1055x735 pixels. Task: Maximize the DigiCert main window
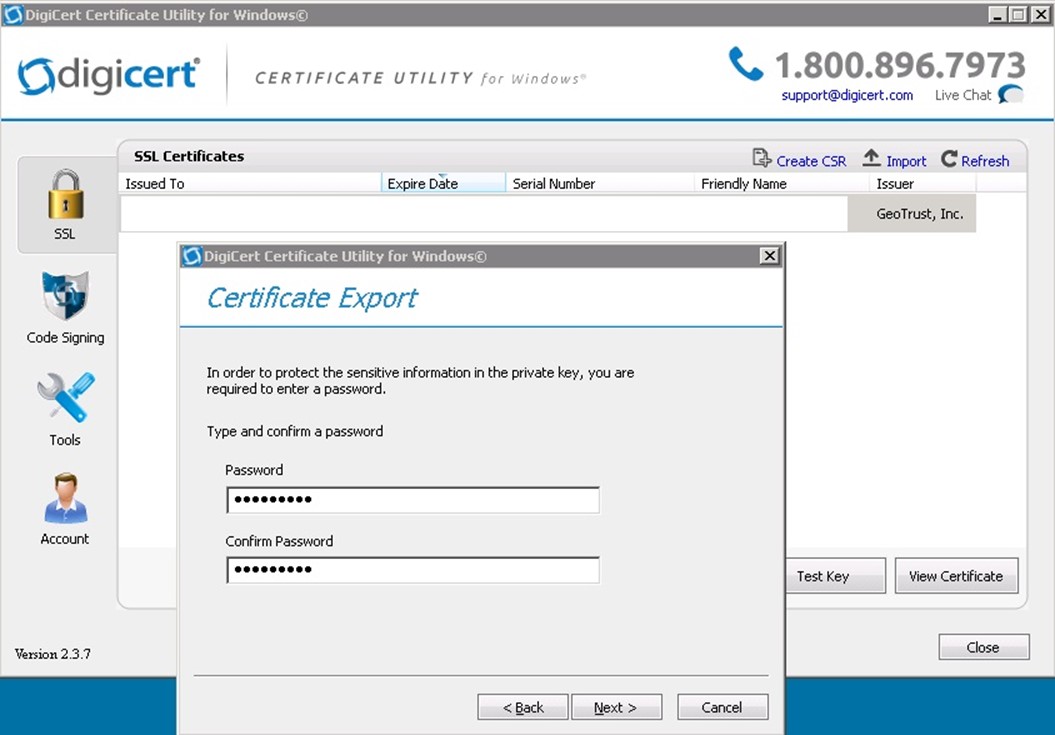point(1018,14)
